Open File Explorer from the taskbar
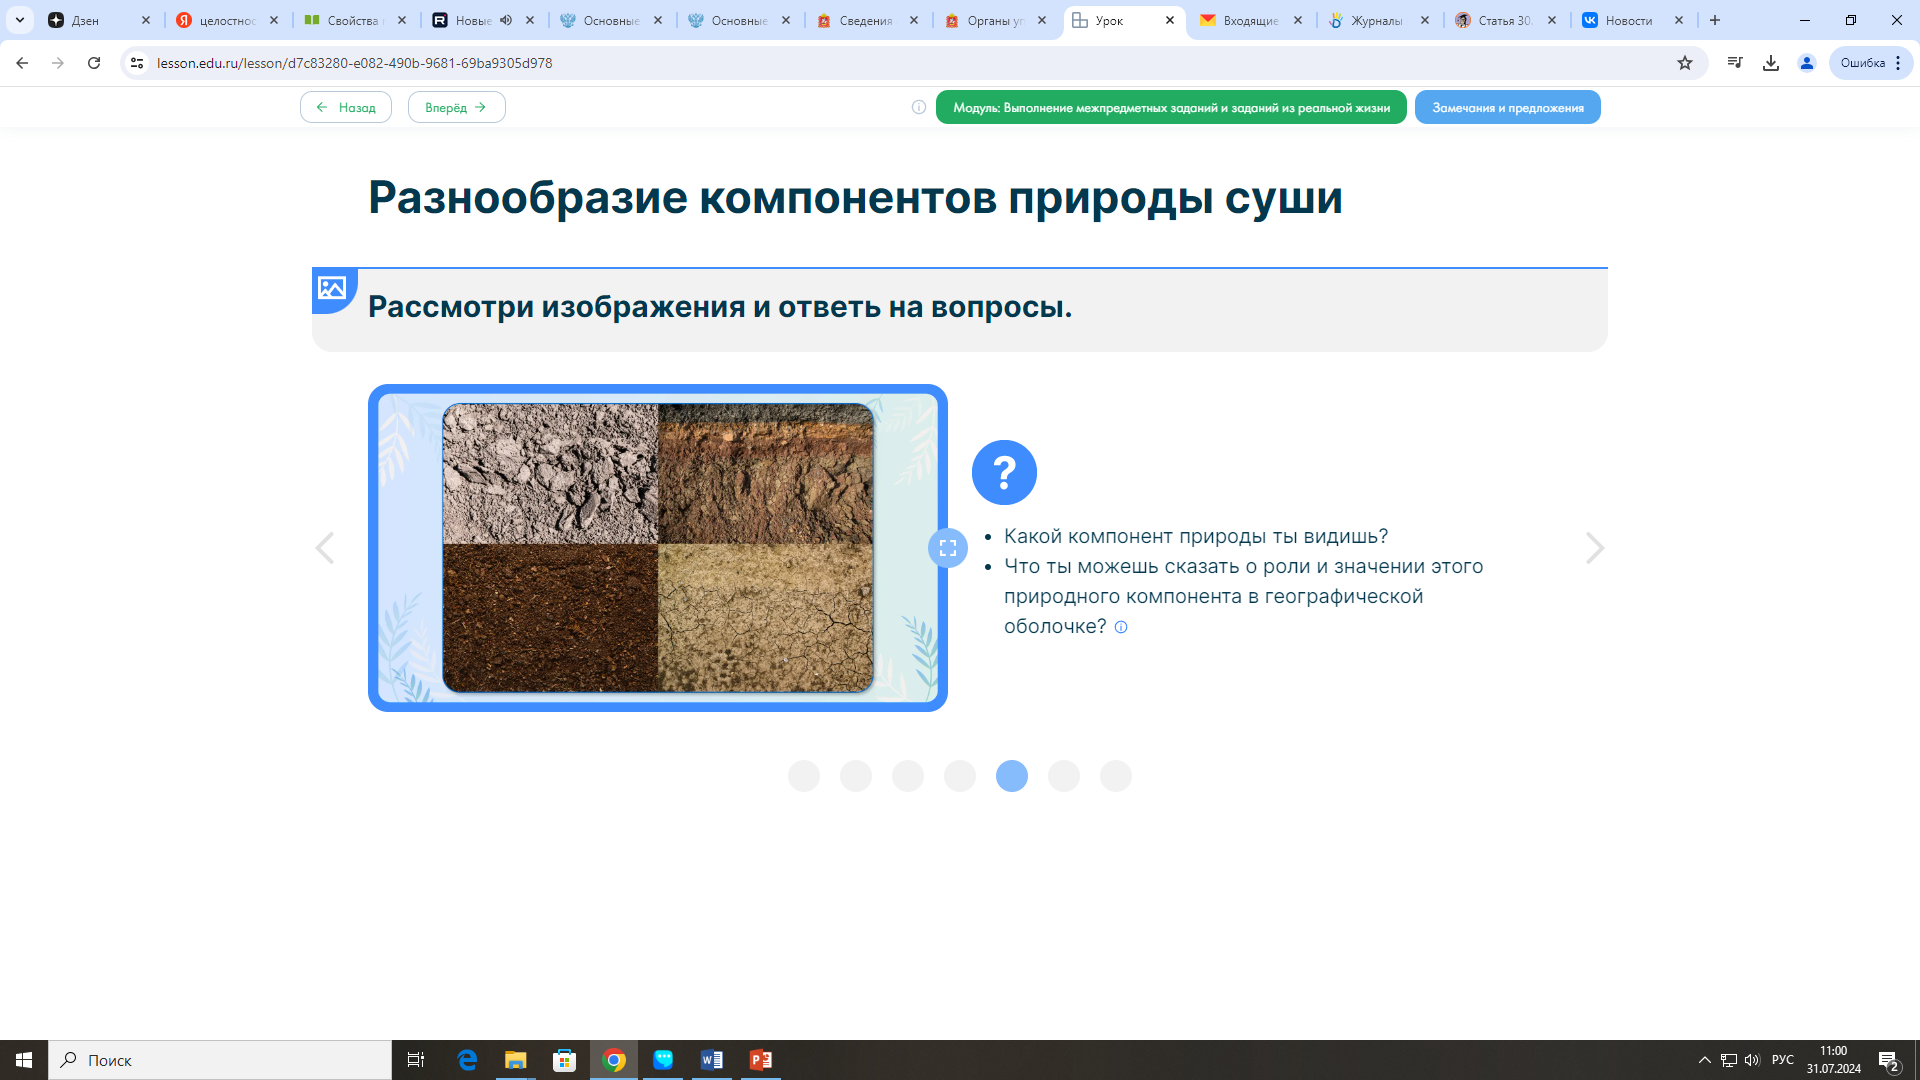The width and height of the screenshot is (1920, 1080). [x=515, y=1060]
